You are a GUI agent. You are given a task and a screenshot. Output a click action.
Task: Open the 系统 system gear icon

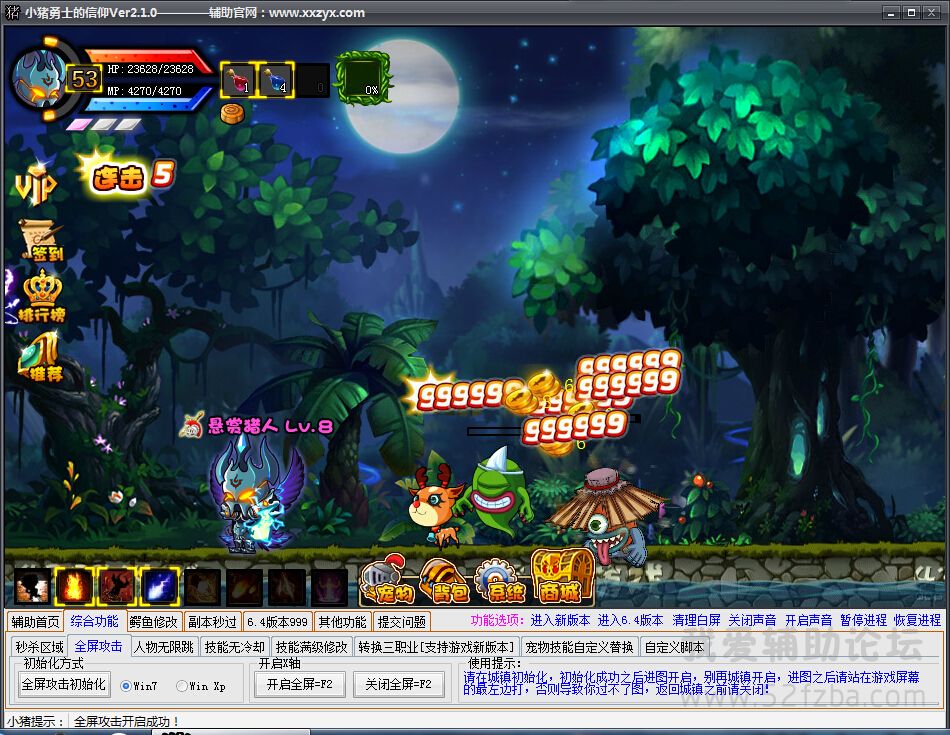pos(502,580)
